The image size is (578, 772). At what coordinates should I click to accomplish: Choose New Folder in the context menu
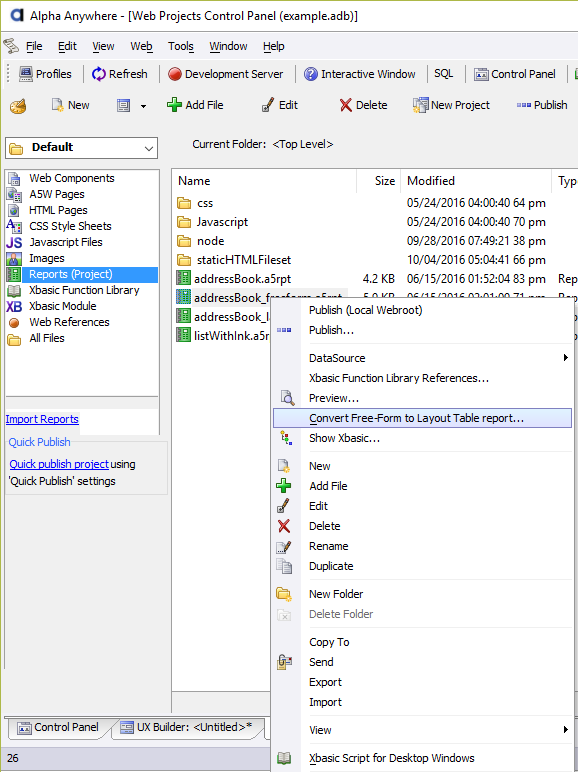(x=336, y=594)
